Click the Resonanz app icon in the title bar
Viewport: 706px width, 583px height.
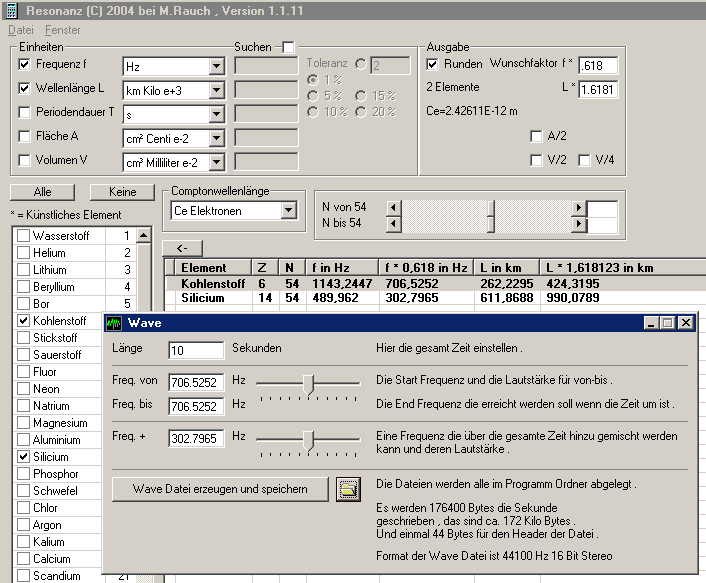pos(11,10)
